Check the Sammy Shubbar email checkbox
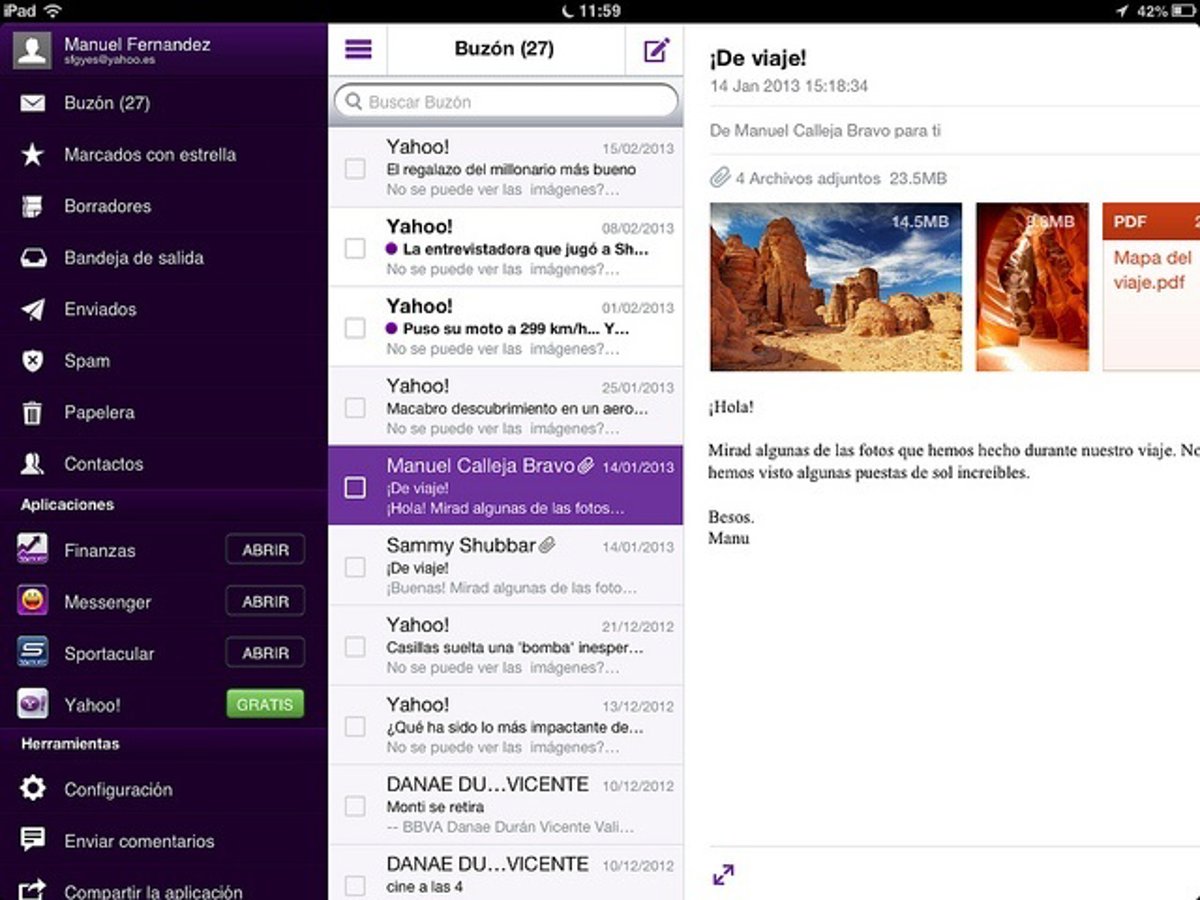1200x900 pixels. coord(355,567)
